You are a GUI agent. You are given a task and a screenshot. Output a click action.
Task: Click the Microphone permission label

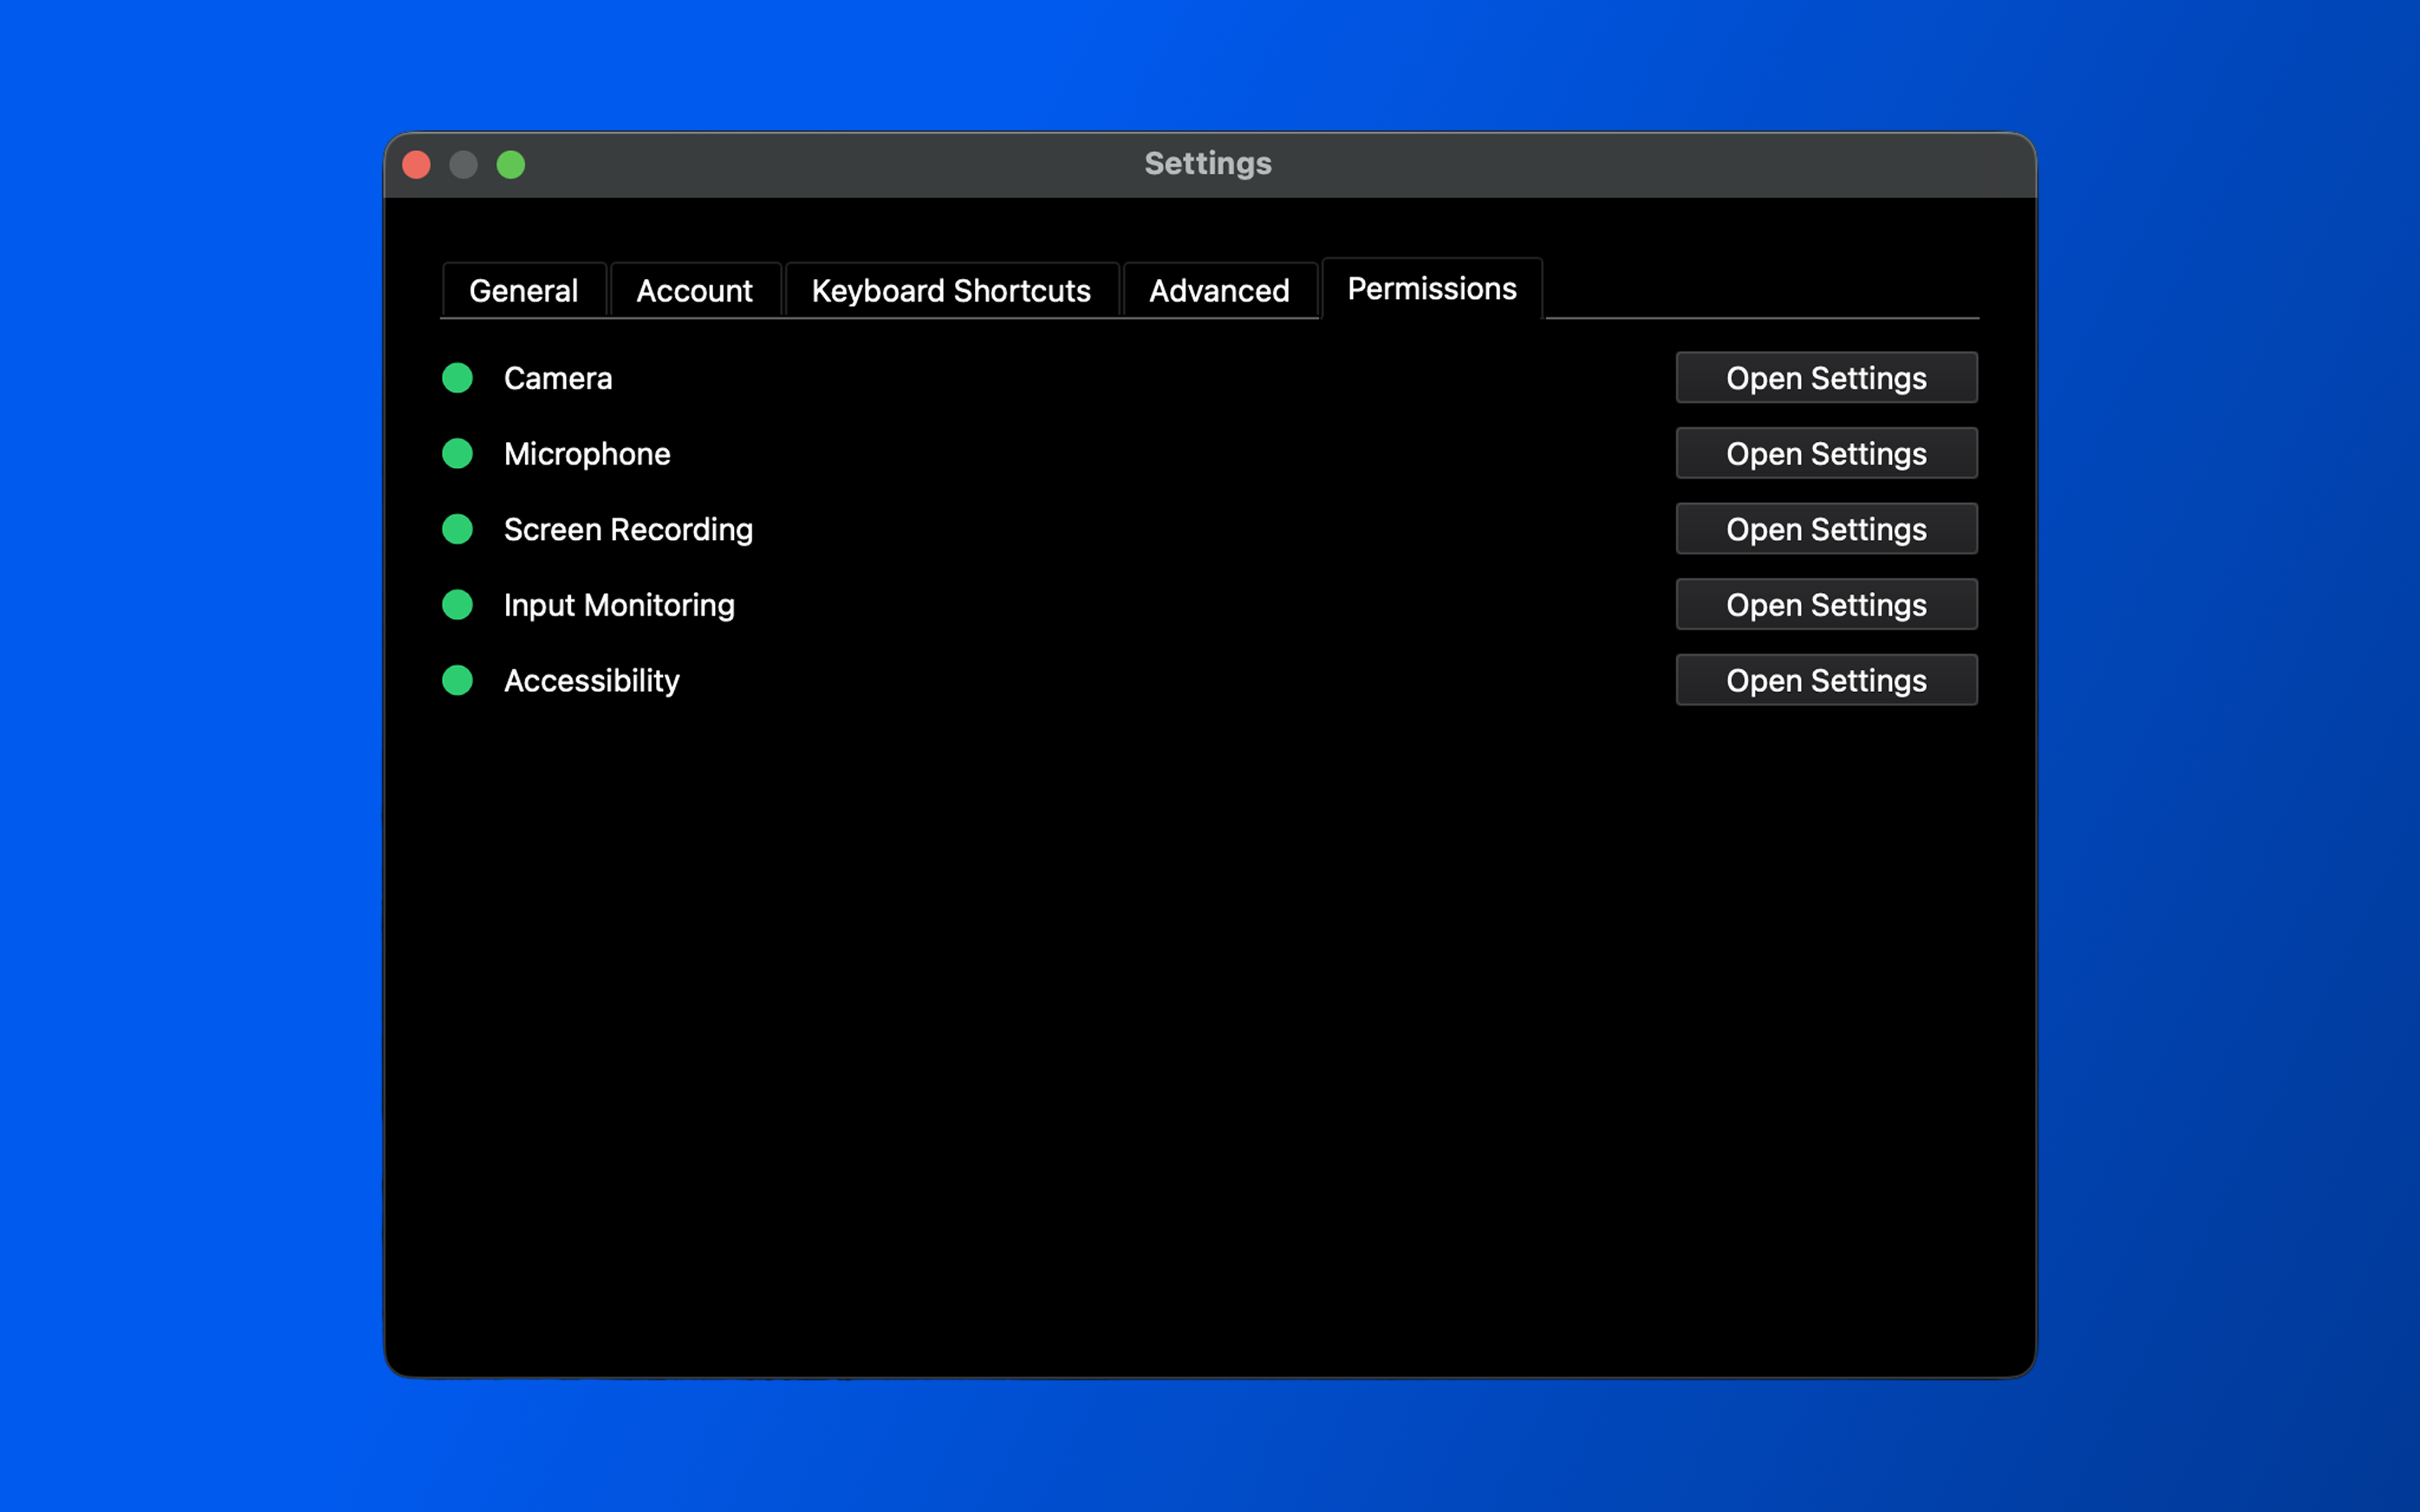pyautogui.click(x=587, y=454)
